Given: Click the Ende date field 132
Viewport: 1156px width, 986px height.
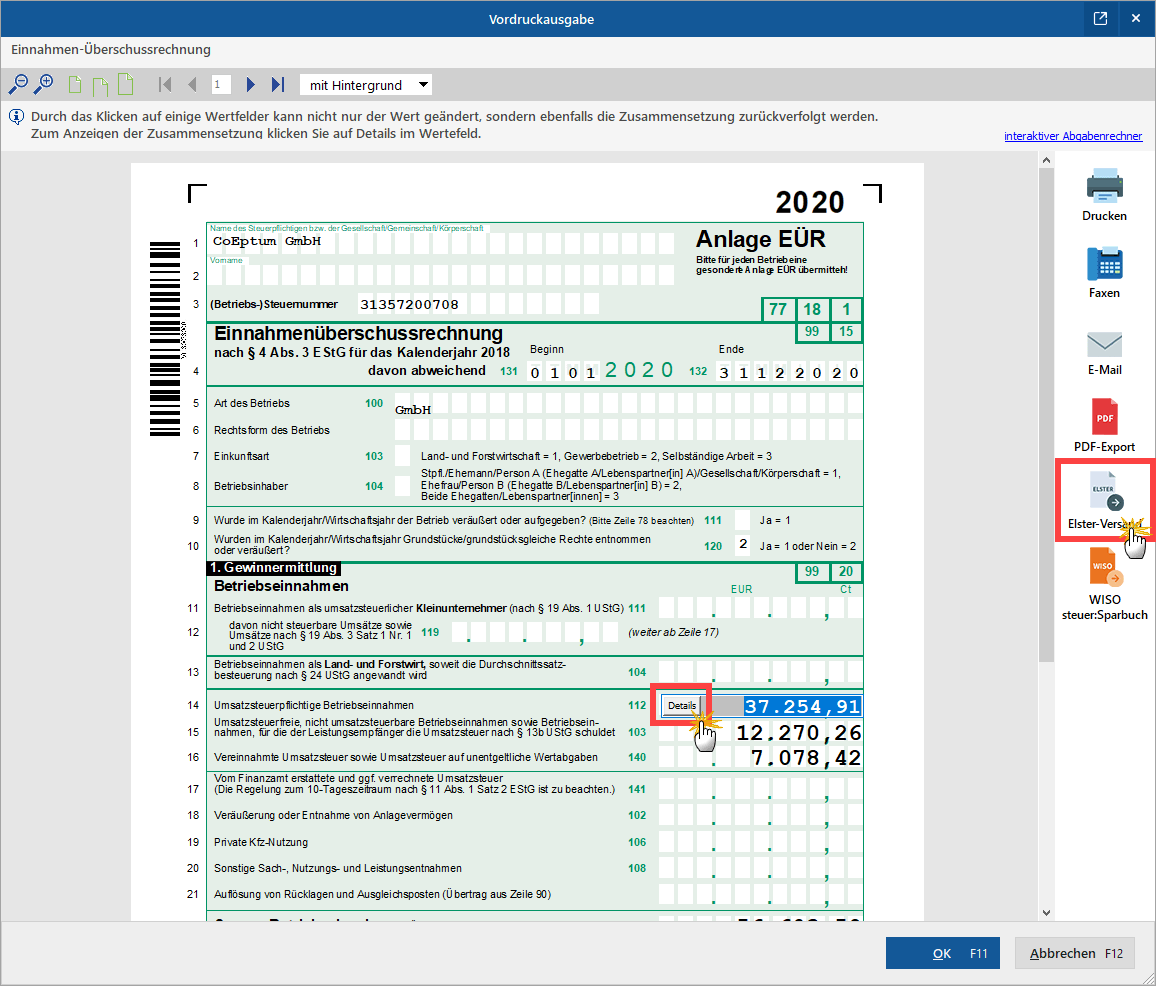Looking at the screenshot, I should tap(789, 372).
